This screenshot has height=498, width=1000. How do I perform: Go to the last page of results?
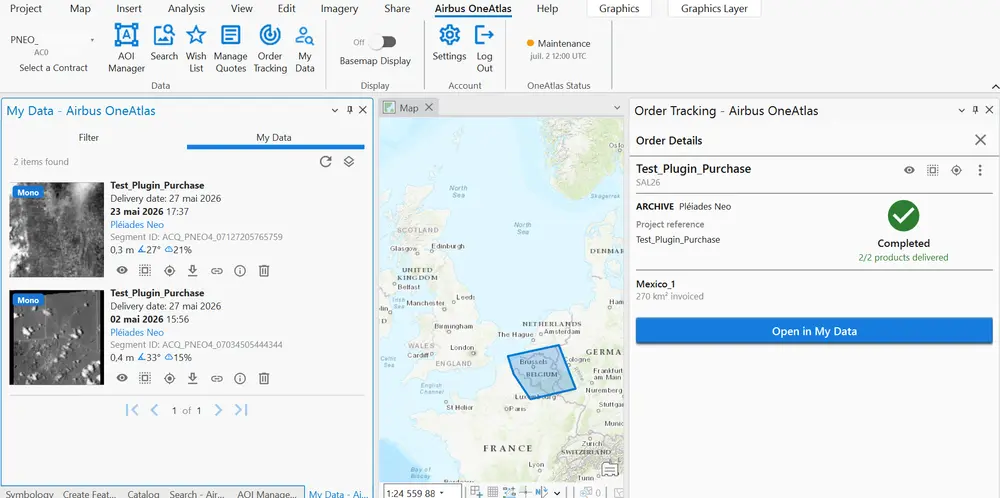(x=240, y=410)
